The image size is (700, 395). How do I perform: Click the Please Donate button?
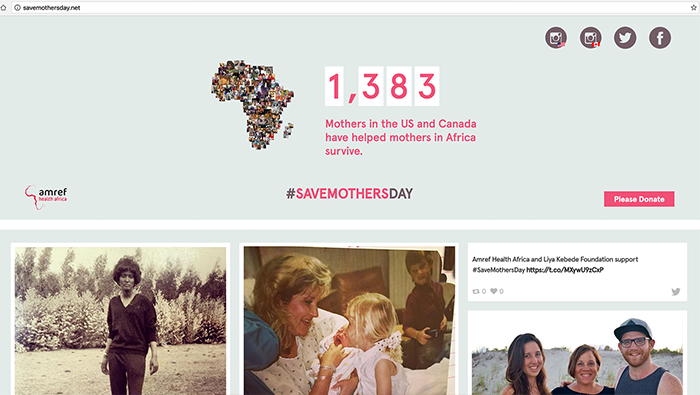coord(639,199)
